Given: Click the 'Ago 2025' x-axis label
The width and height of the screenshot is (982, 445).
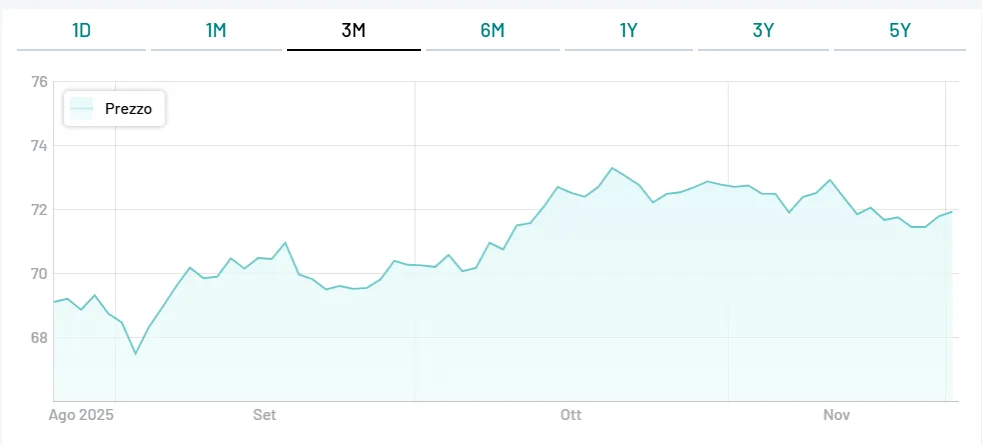Looking at the screenshot, I should pyautogui.click(x=82, y=415).
